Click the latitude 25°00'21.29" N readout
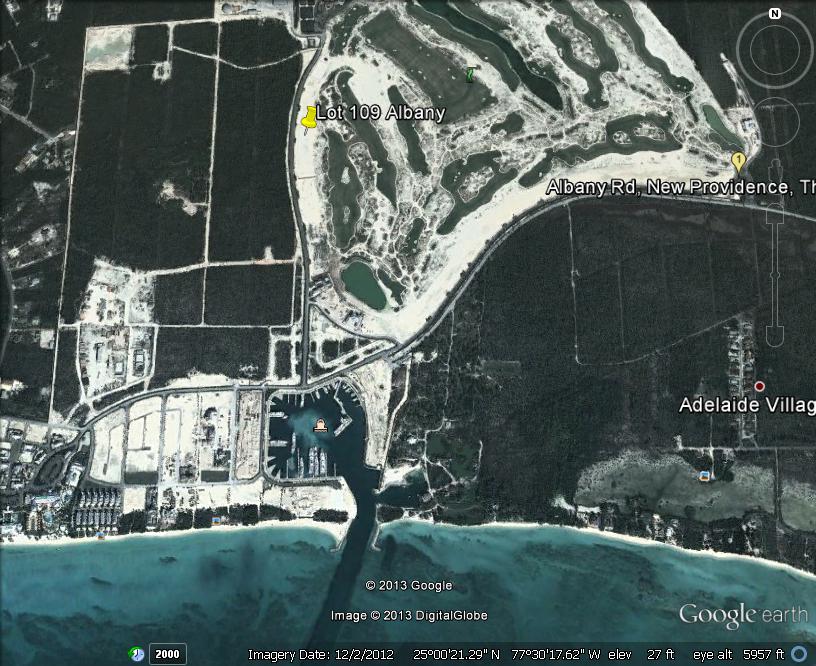The width and height of the screenshot is (816, 666). coord(456,655)
